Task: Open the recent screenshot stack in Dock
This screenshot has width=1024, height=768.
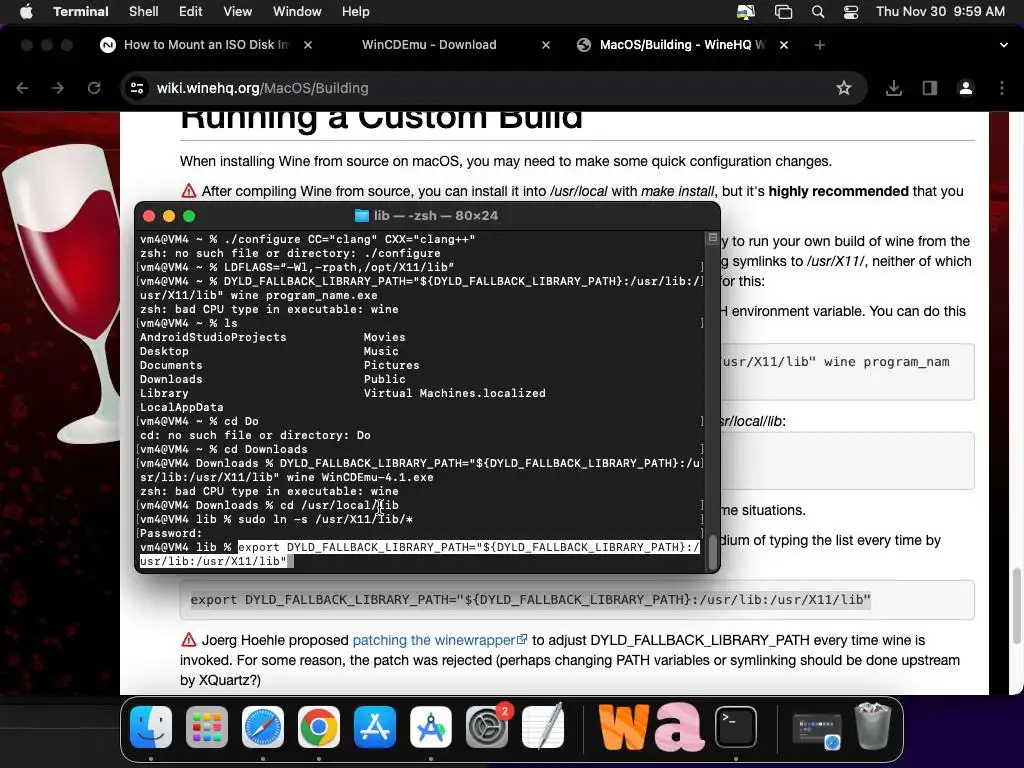Action: [x=817, y=730]
